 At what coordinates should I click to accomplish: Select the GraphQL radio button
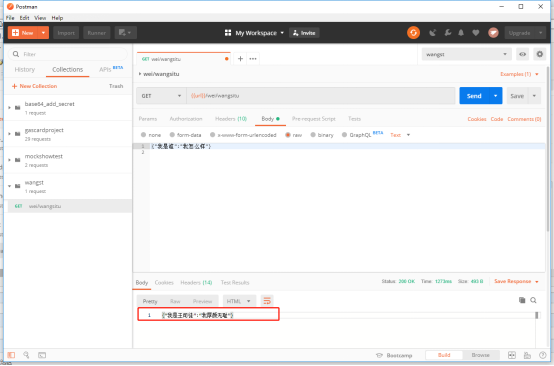pos(344,135)
